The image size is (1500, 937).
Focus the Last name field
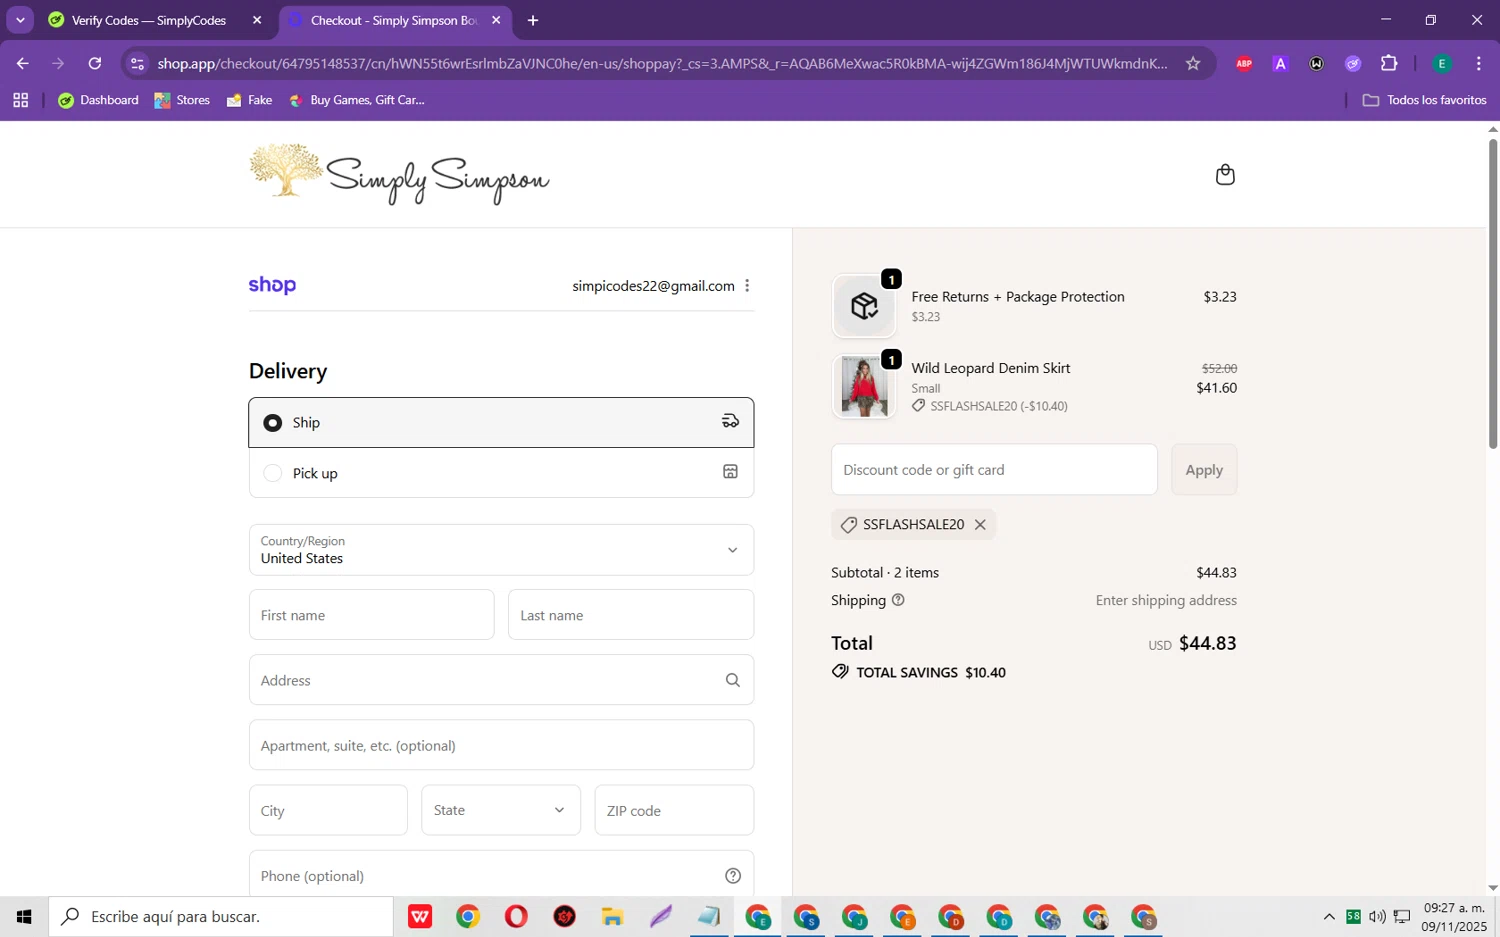click(x=631, y=615)
